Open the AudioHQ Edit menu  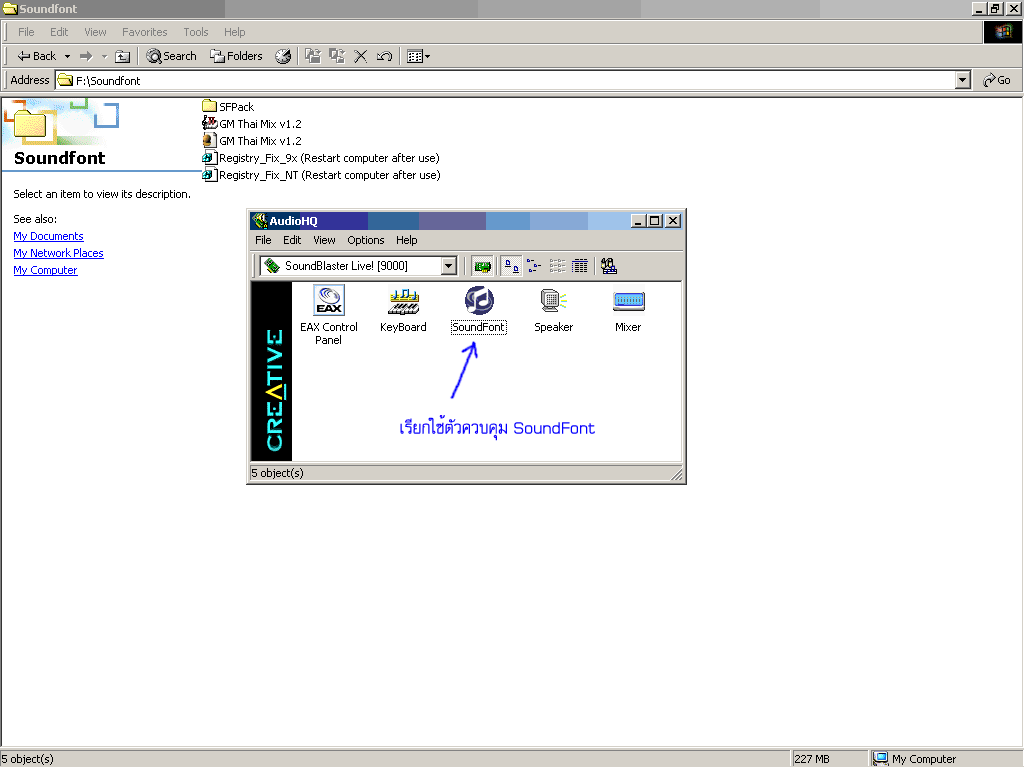pos(292,240)
